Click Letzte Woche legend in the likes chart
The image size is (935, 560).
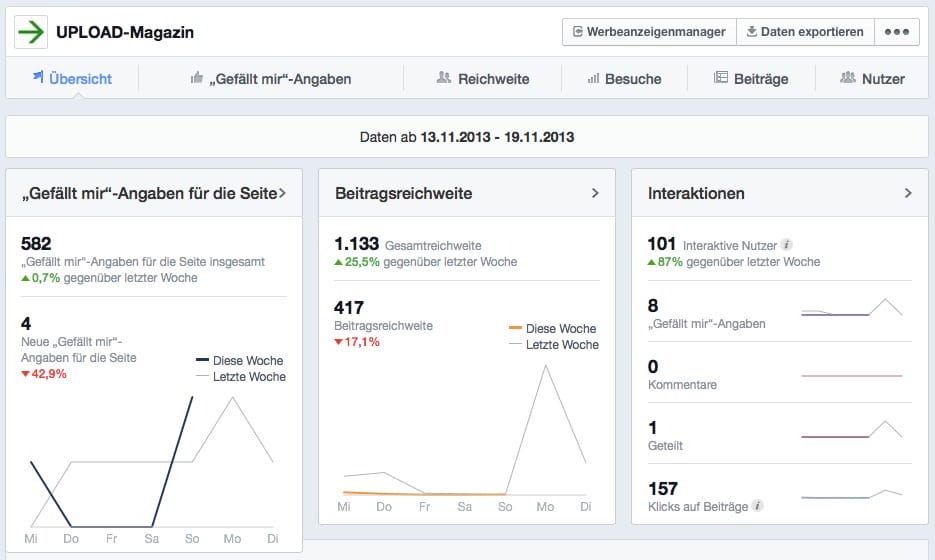tap(241, 376)
